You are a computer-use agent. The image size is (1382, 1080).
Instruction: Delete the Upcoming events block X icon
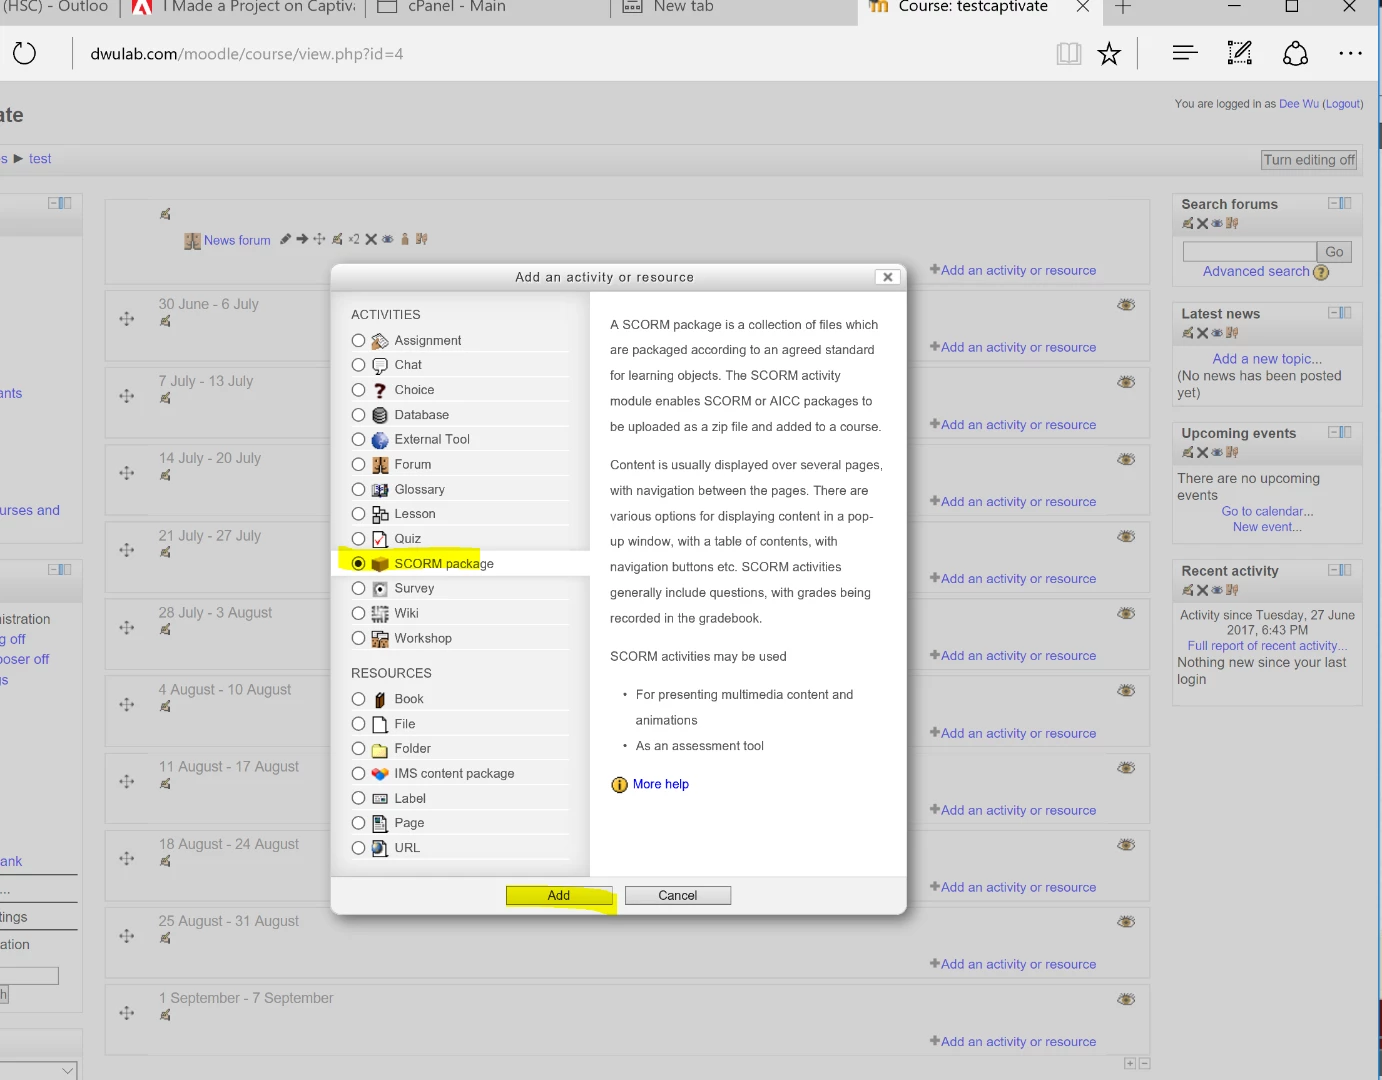coord(1202,453)
